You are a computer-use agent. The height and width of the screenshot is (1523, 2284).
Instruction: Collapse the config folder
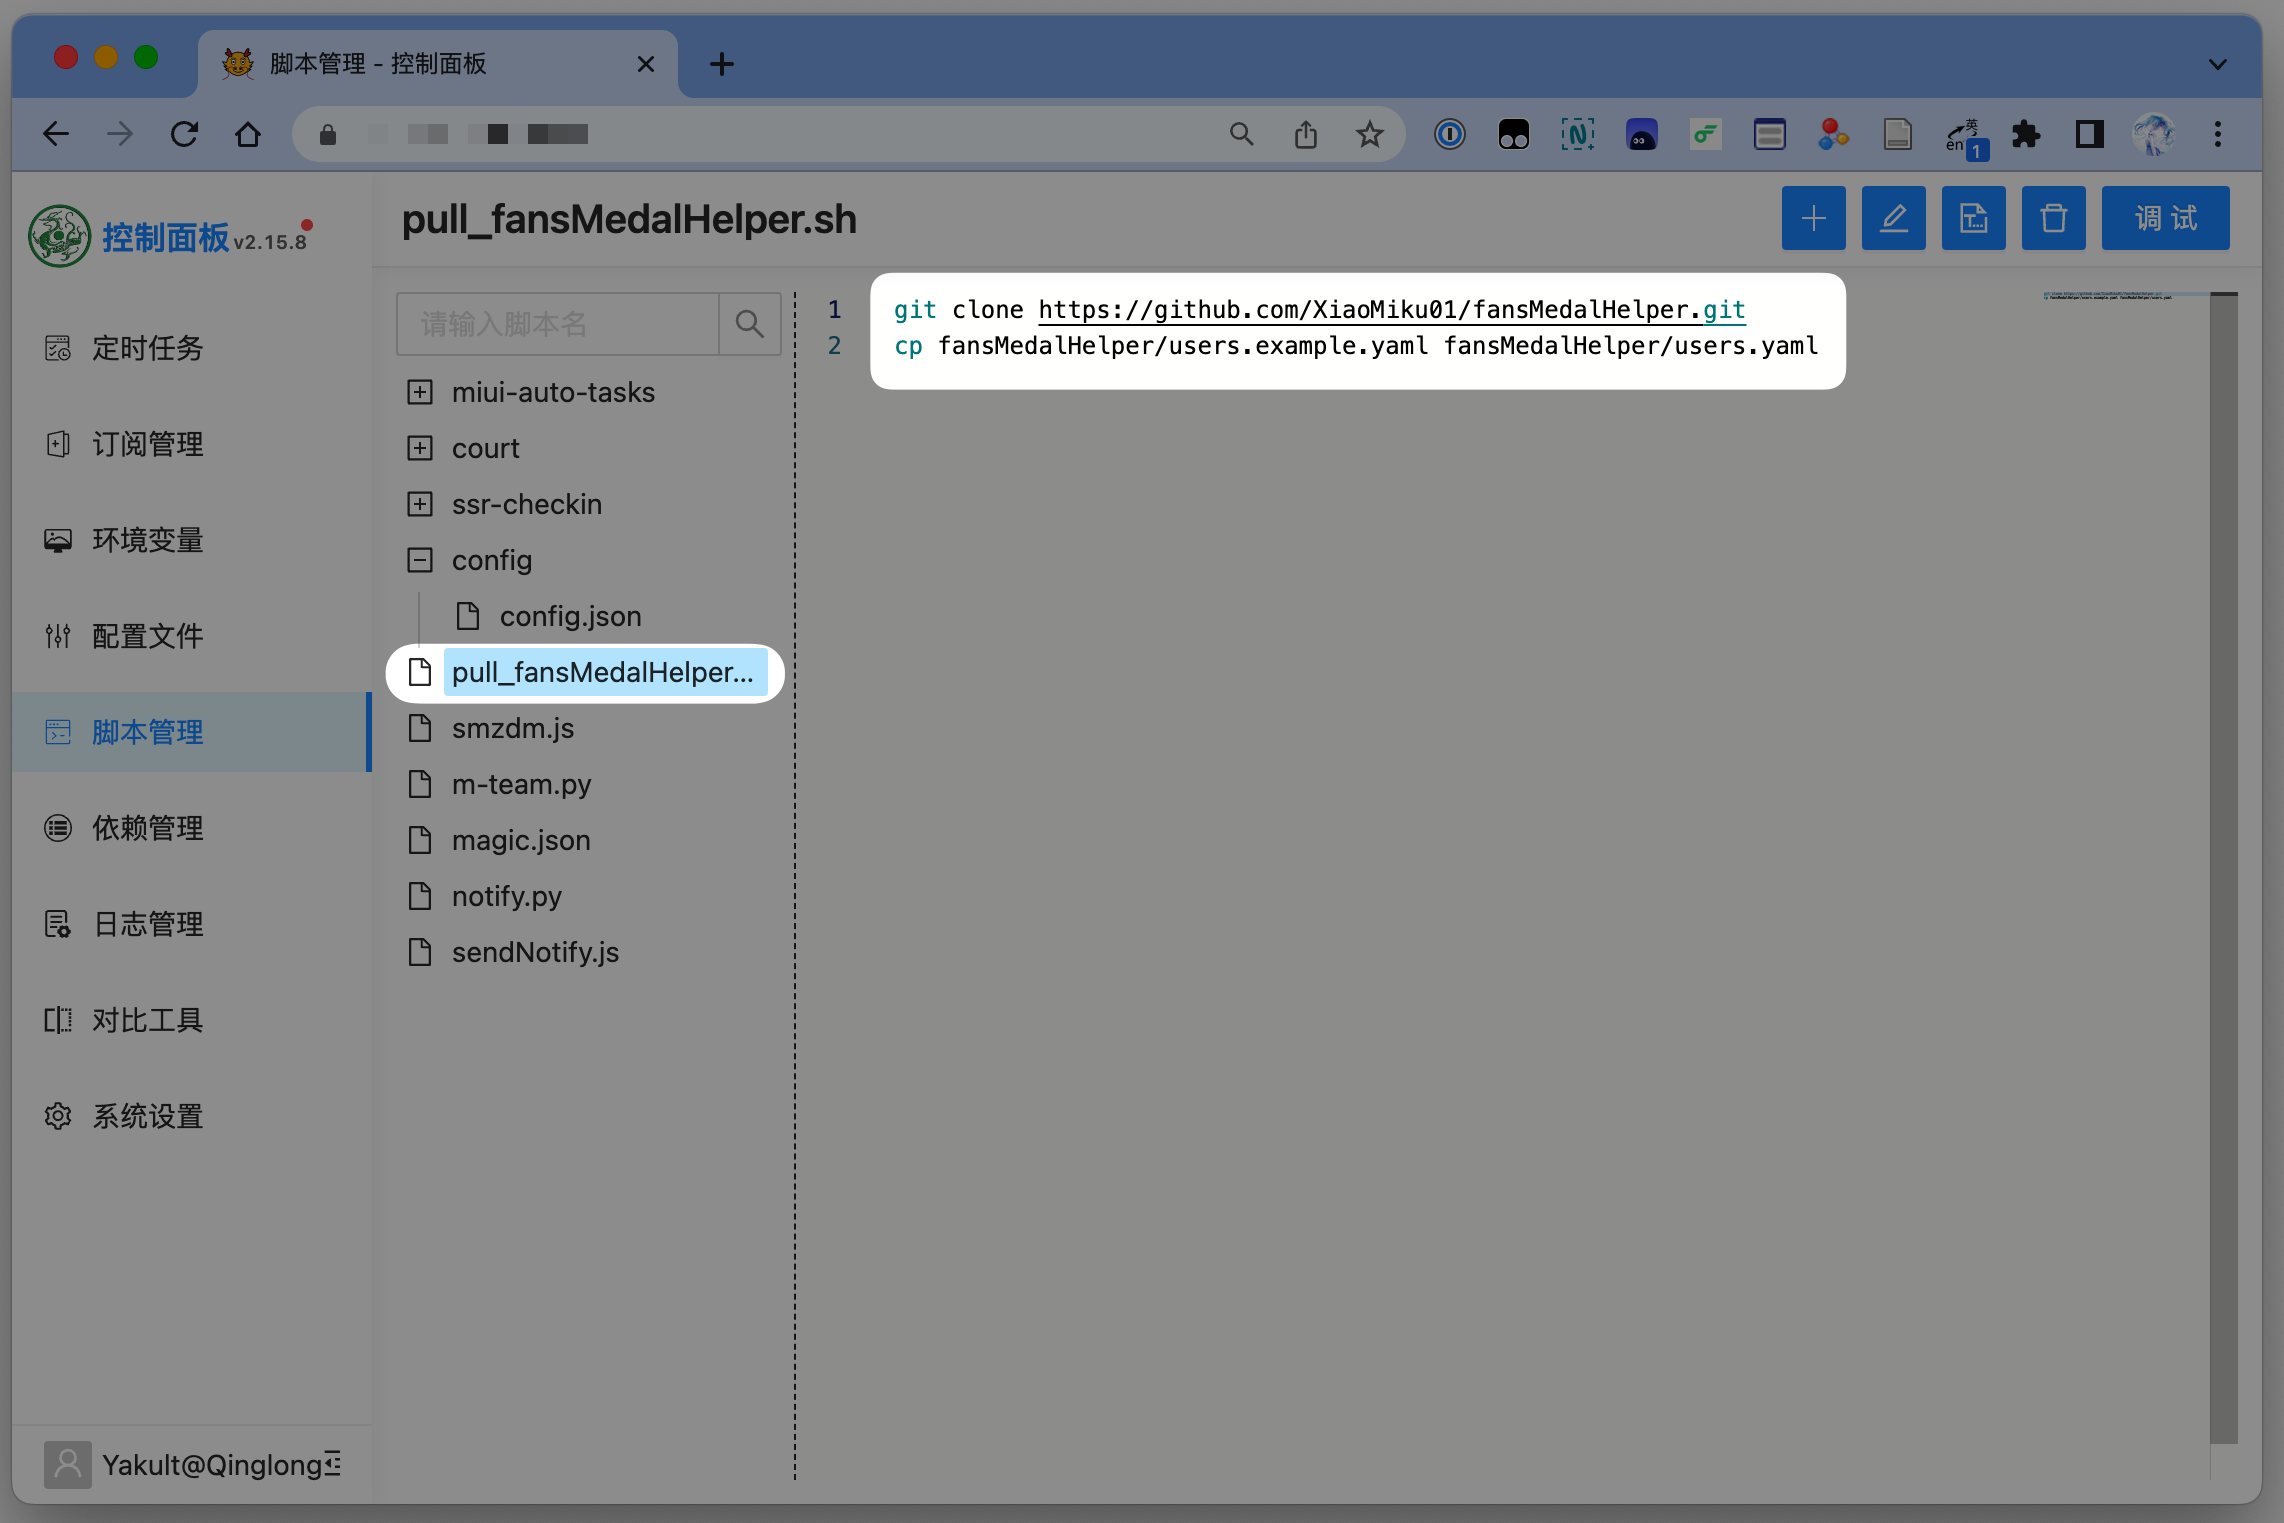point(420,560)
